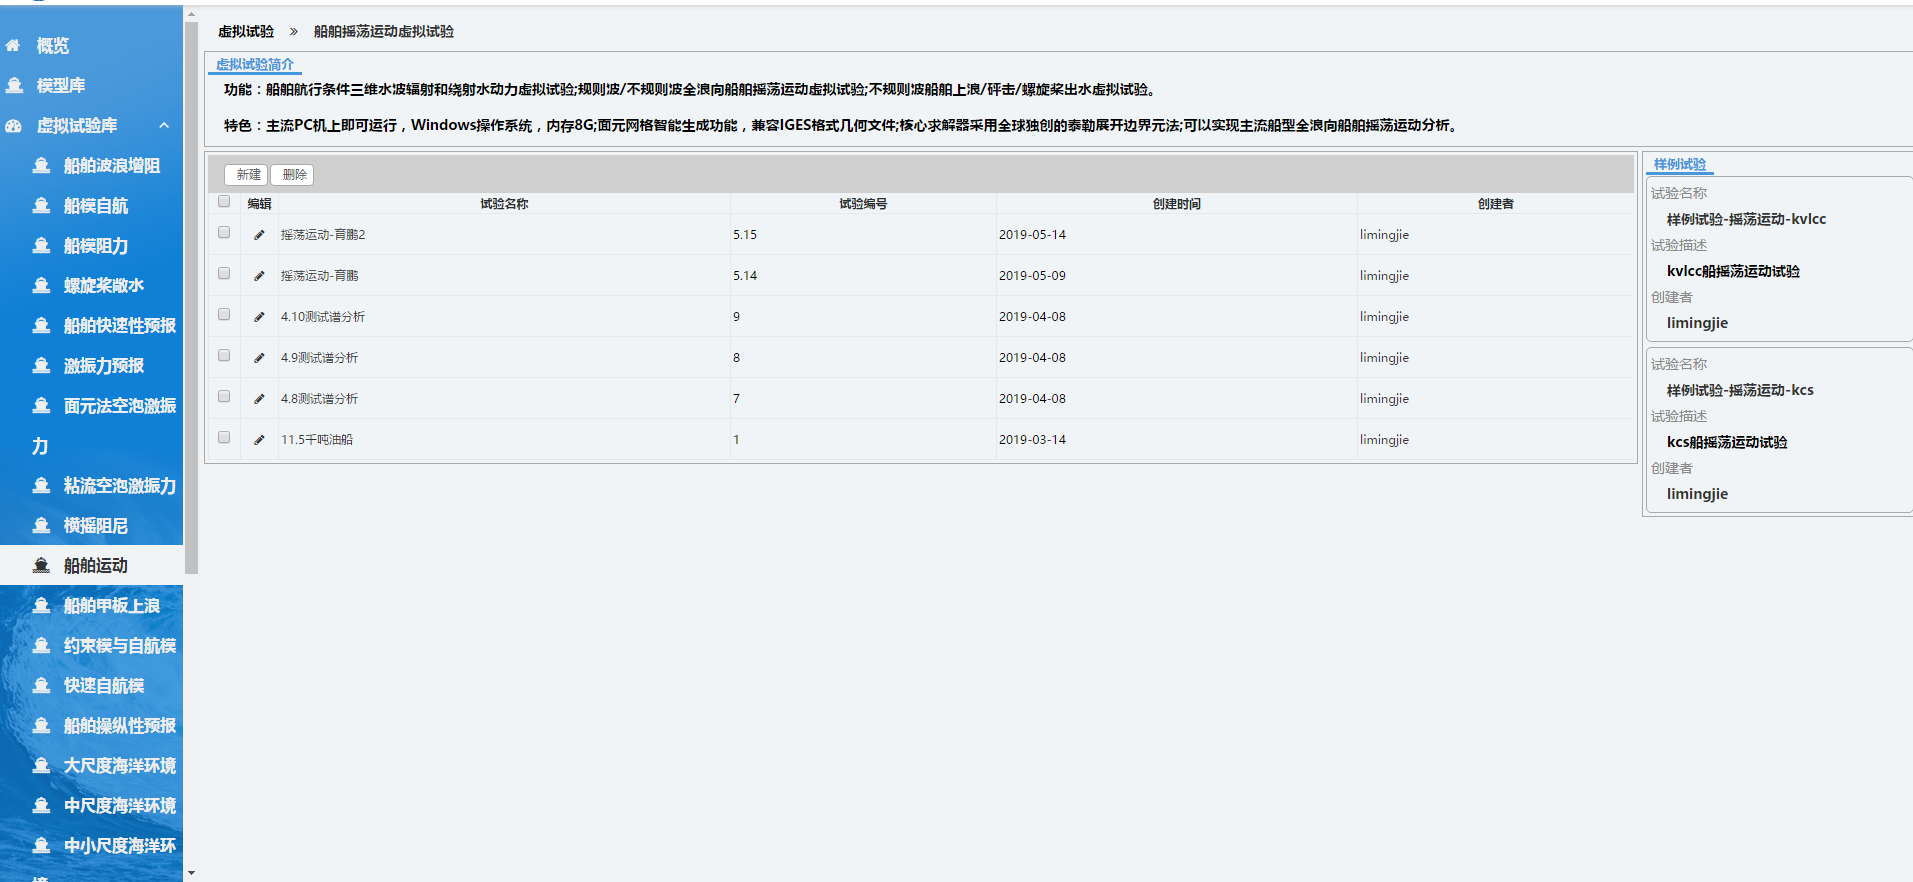This screenshot has height=882, width=1913.
Task: Click the 删除 button
Action: click(x=293, y=175)
